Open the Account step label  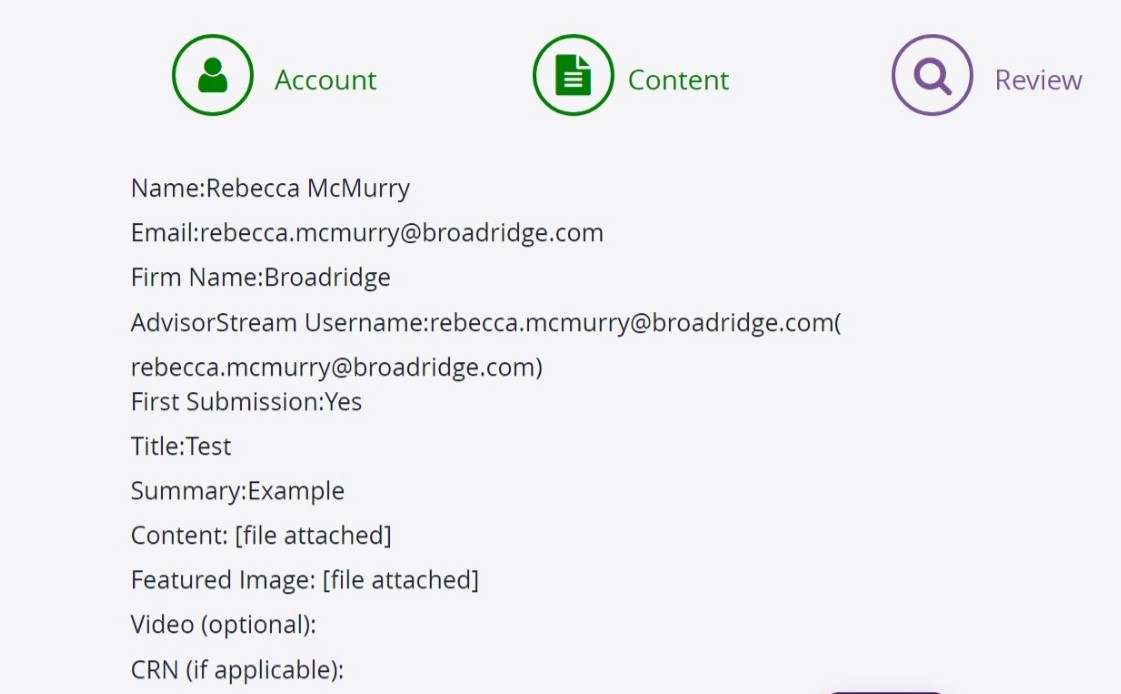(x=325, y=80)
